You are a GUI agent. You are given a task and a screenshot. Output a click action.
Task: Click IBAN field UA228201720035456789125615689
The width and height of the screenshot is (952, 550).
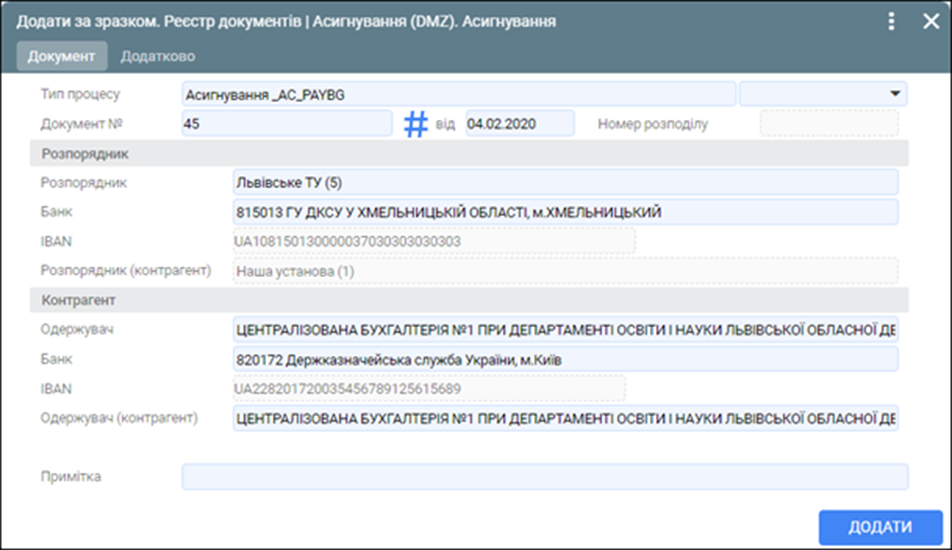tap(429, 389)
